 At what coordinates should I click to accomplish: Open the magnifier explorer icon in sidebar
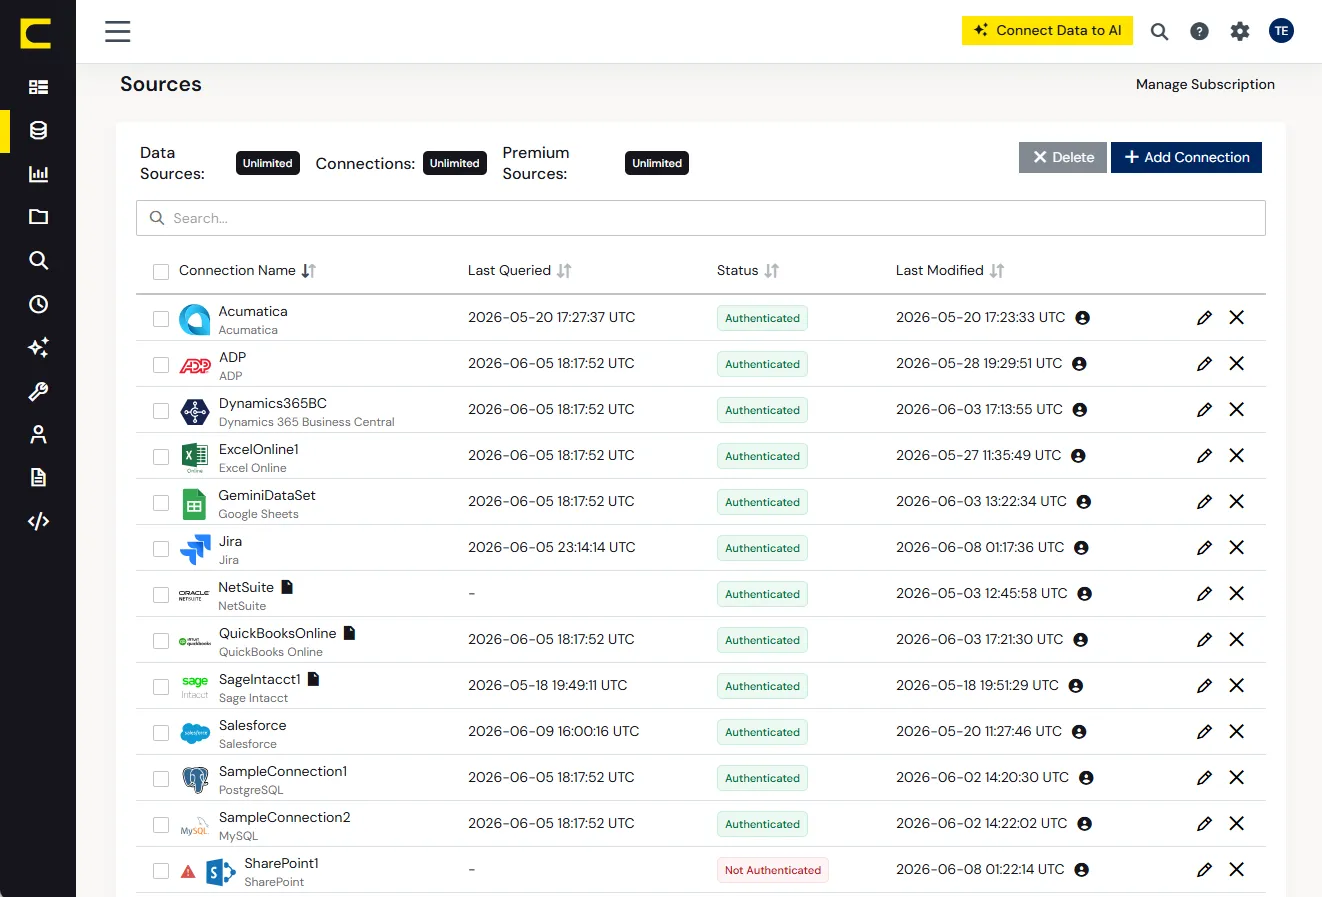pos(38,260)
